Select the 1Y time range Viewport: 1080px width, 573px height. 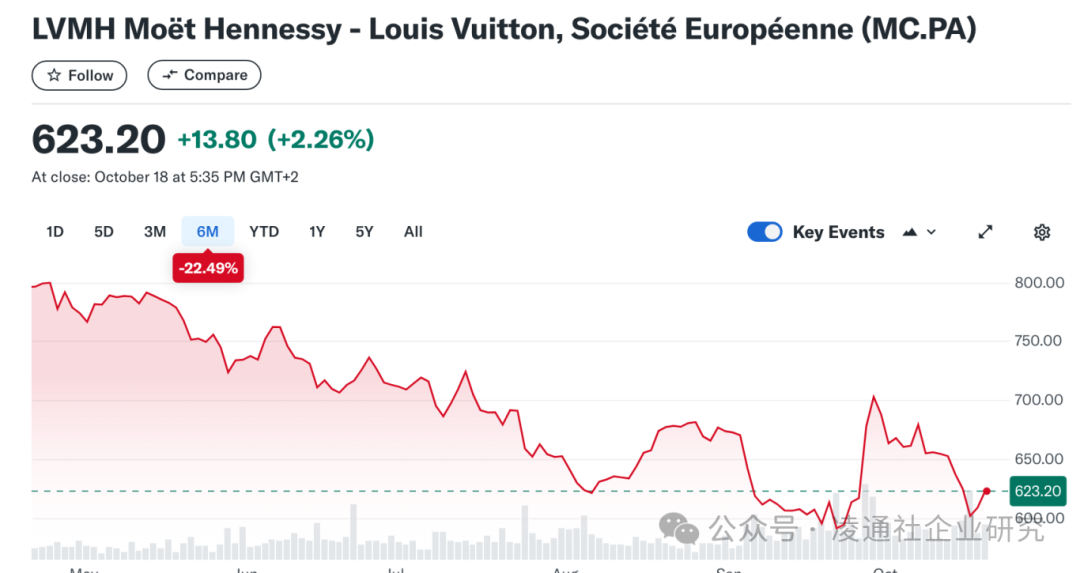[x=317, y=232]
